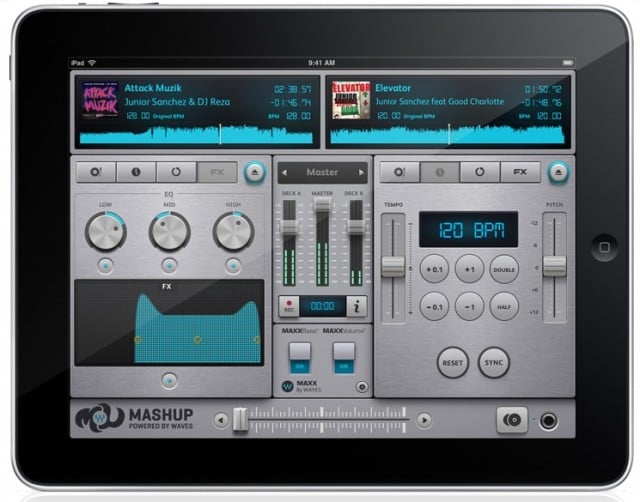This screenshot has width=640, height=502.
Task: Click the Elevator track title
Action: [x=393, y=88]
